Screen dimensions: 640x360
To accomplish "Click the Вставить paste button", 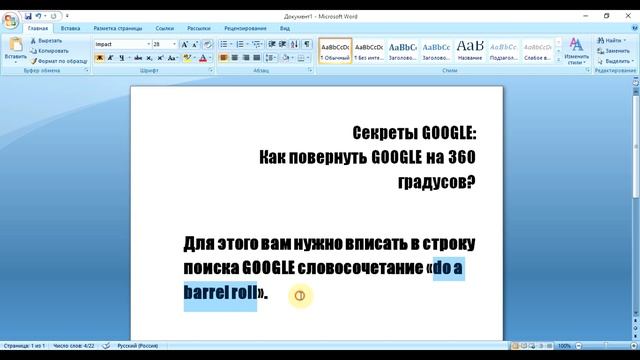I will pyautogui.click(x=16, y=50).
